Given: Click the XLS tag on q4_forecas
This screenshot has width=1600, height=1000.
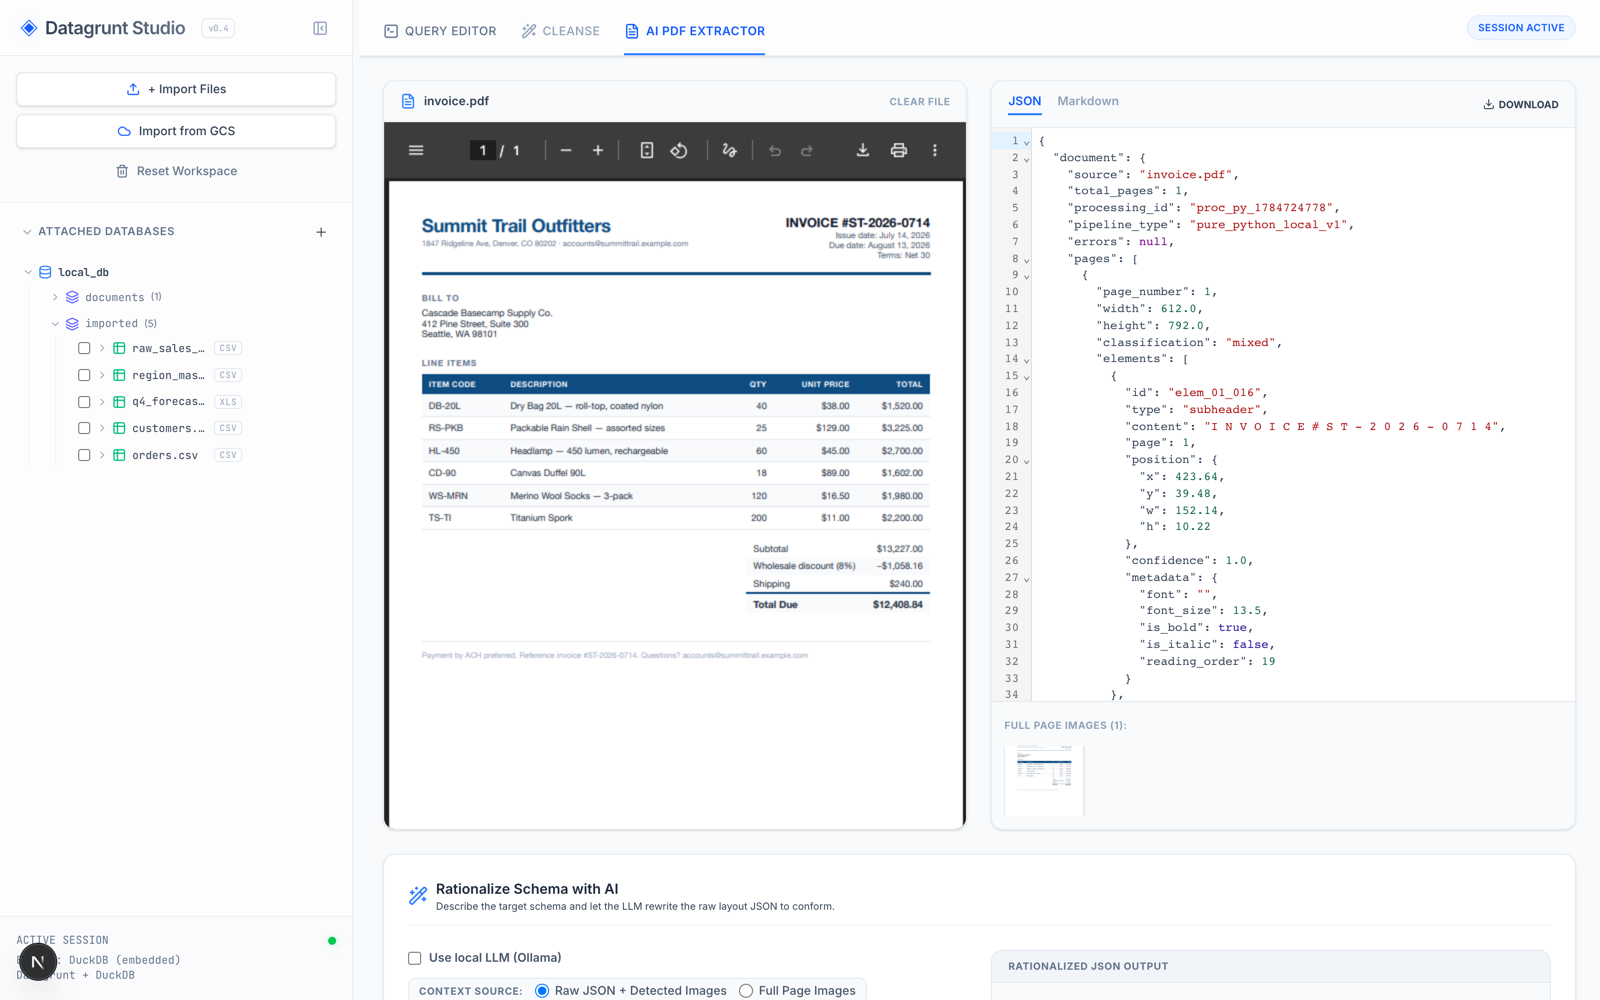Looking at the screenshot, I should 228,402.
